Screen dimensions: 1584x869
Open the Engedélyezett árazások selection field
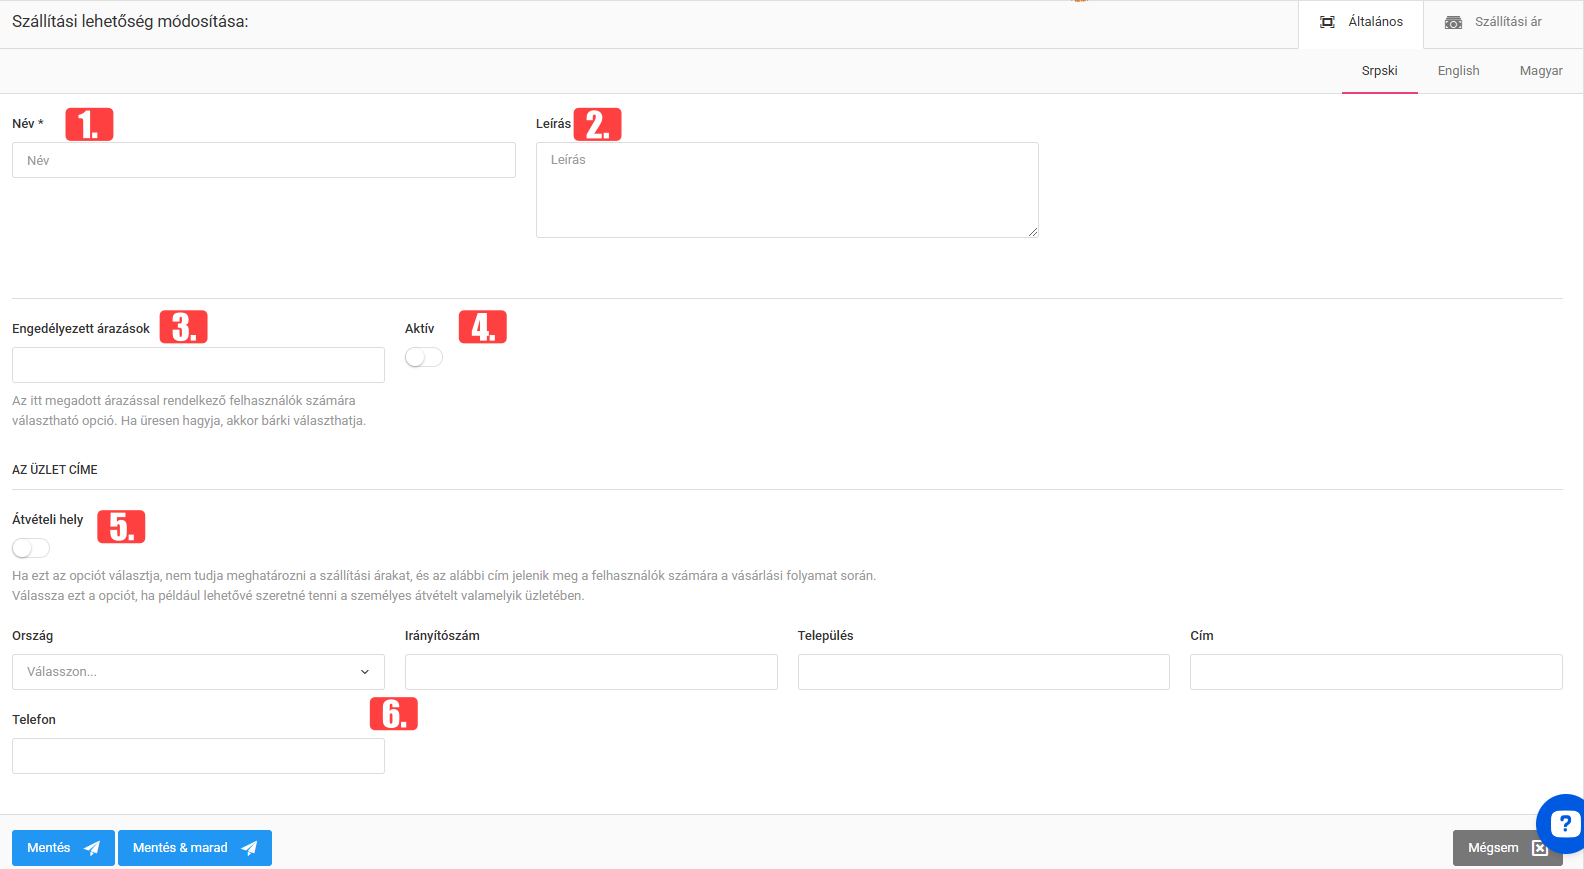click(x=198, y=365)
